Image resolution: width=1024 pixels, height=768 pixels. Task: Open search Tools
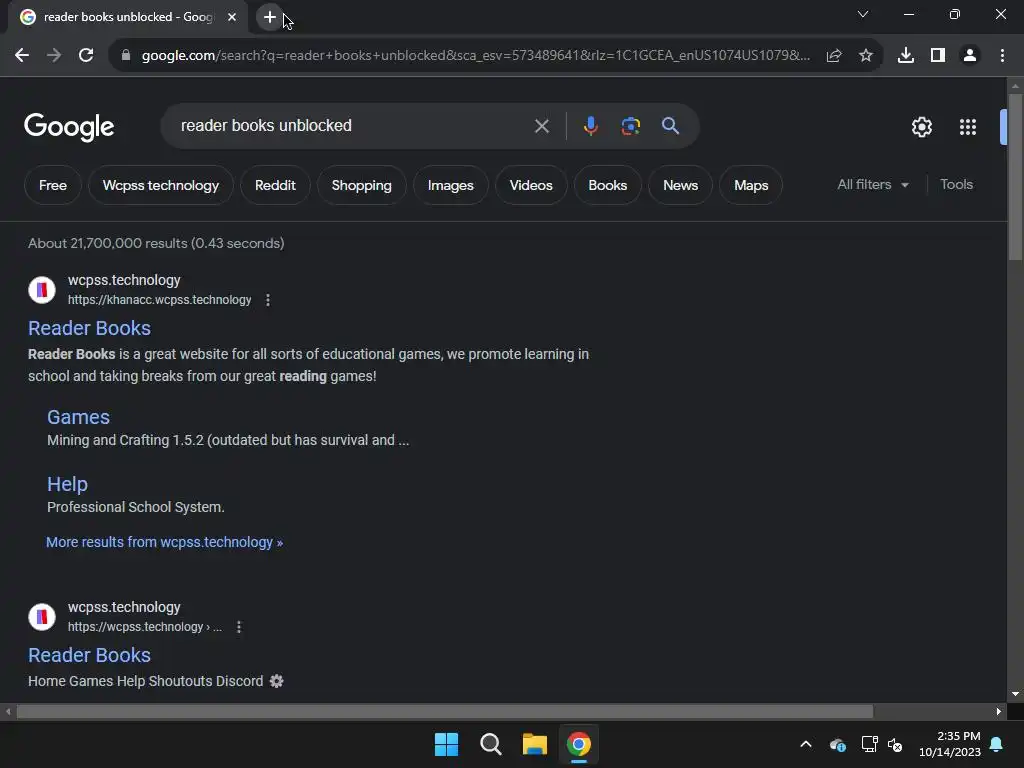(956, 185)
